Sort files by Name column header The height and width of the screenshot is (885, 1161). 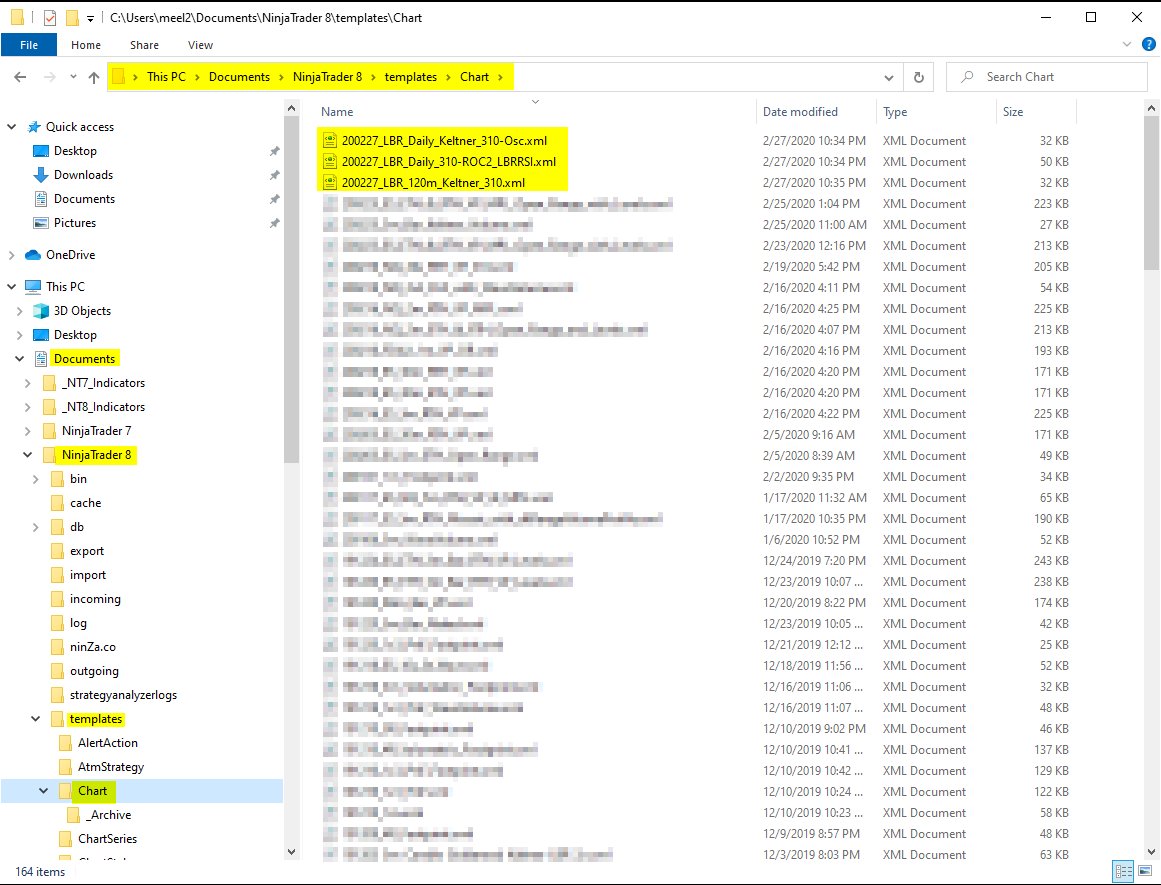[337, 112]
